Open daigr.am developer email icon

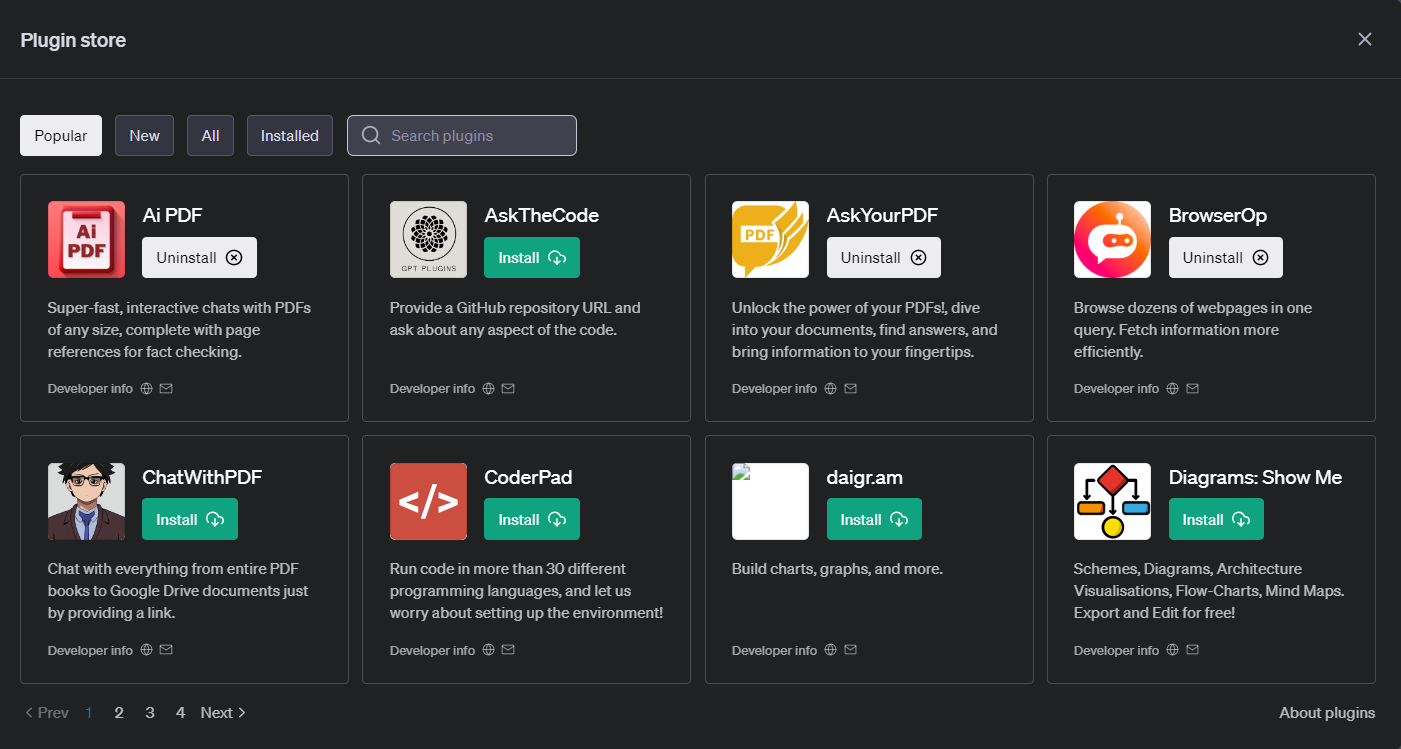point(850,650)
